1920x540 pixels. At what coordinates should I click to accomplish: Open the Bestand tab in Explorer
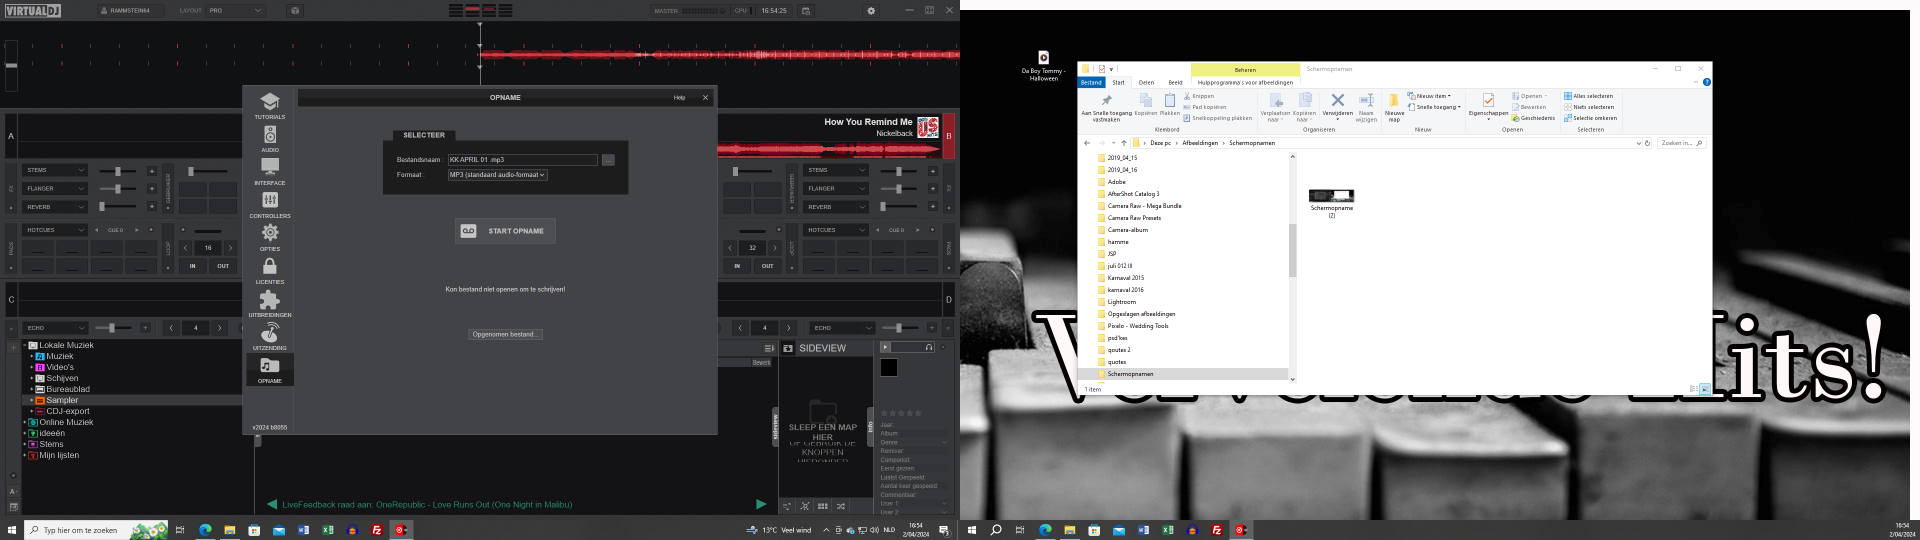click(x=1091, y=83)
